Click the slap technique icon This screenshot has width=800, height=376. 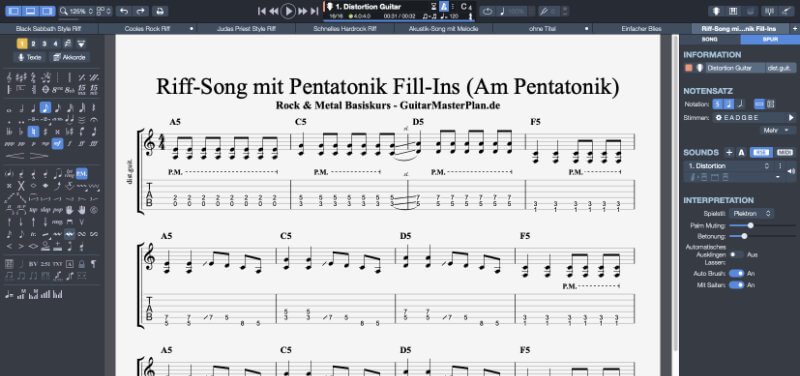click(x=45, y=210)
